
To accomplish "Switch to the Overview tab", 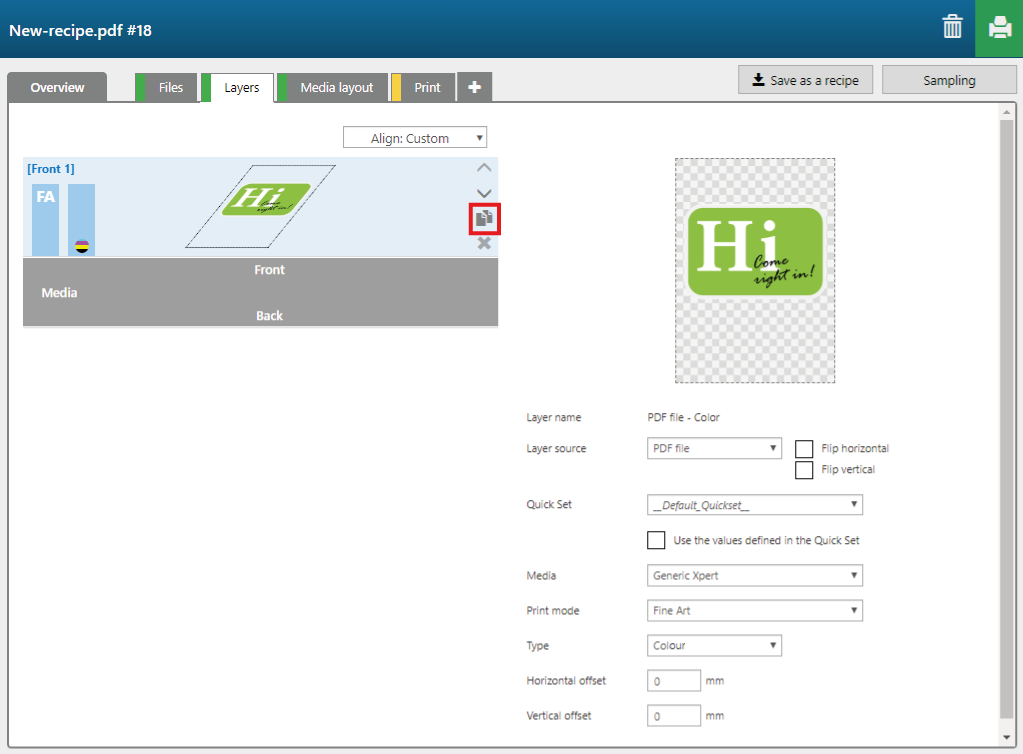I will click(x=57, y=87).
